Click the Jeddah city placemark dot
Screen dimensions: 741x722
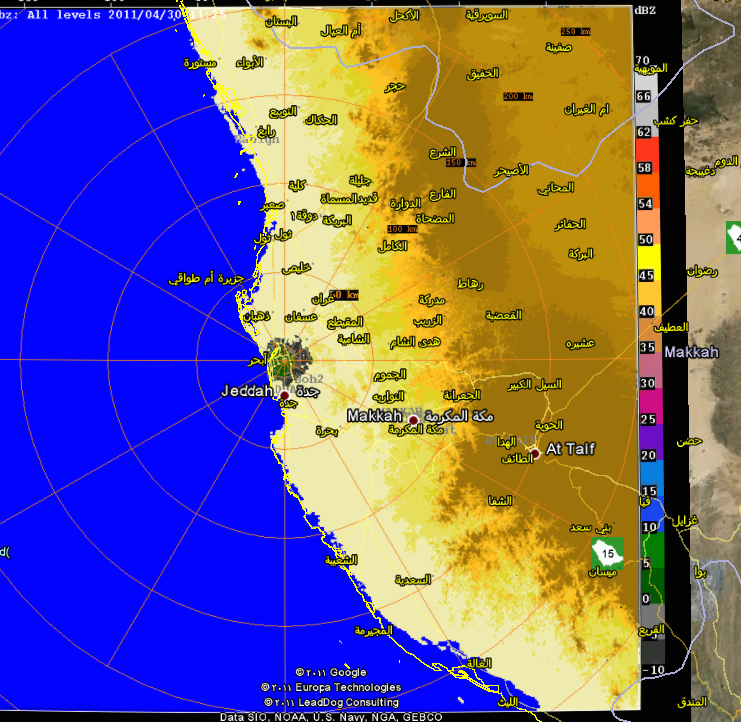pos(284,395)
